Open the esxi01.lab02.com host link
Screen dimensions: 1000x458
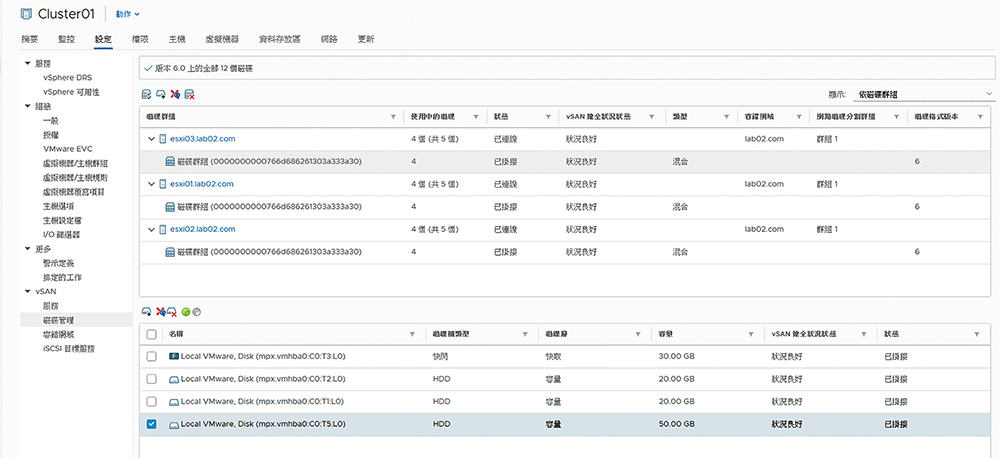[202, 184]
